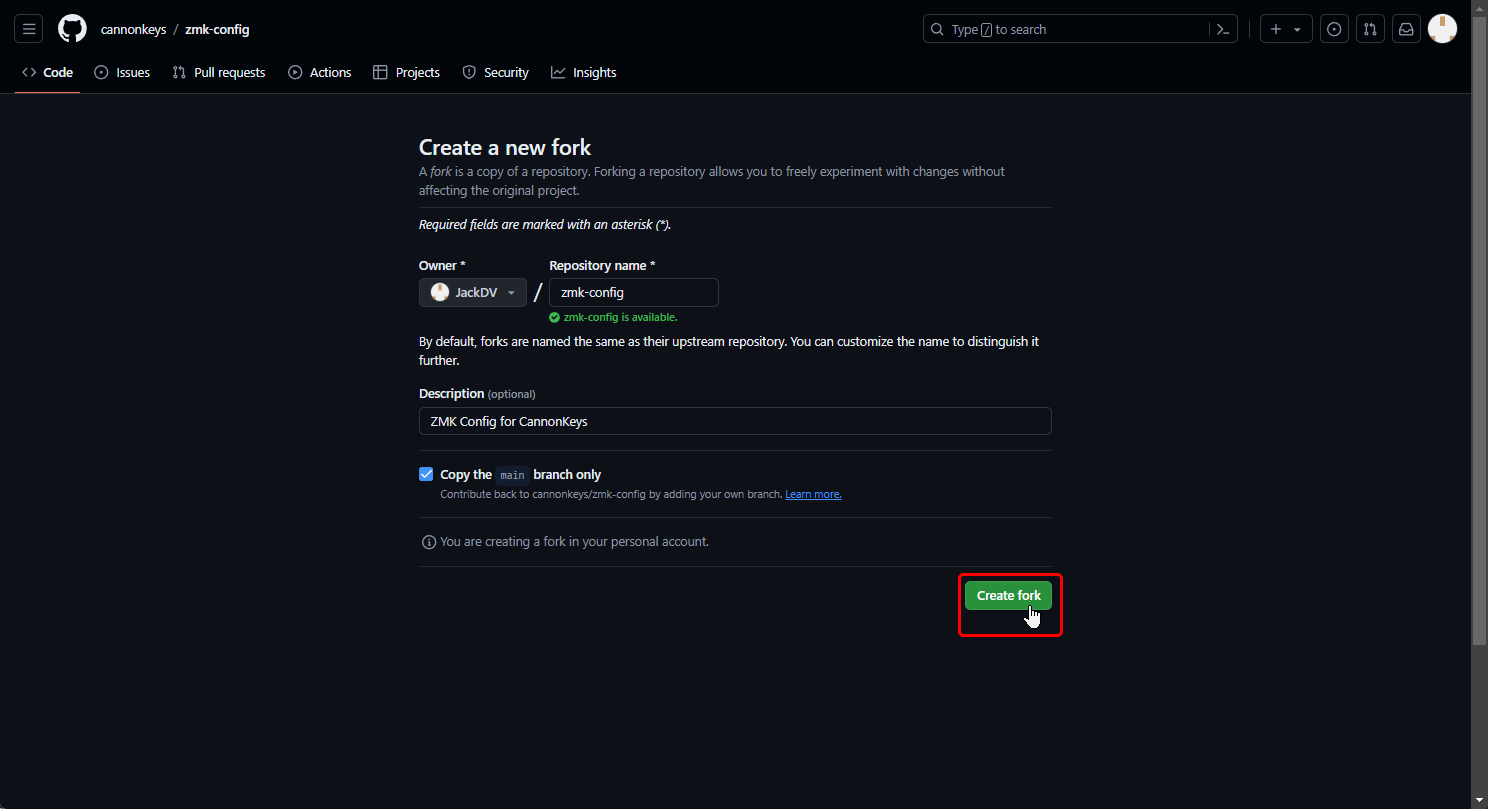Image resolution: width=1488 pixels, height=809 pixels.
Task: Open the command palette icon
Action: point(1222,29)
